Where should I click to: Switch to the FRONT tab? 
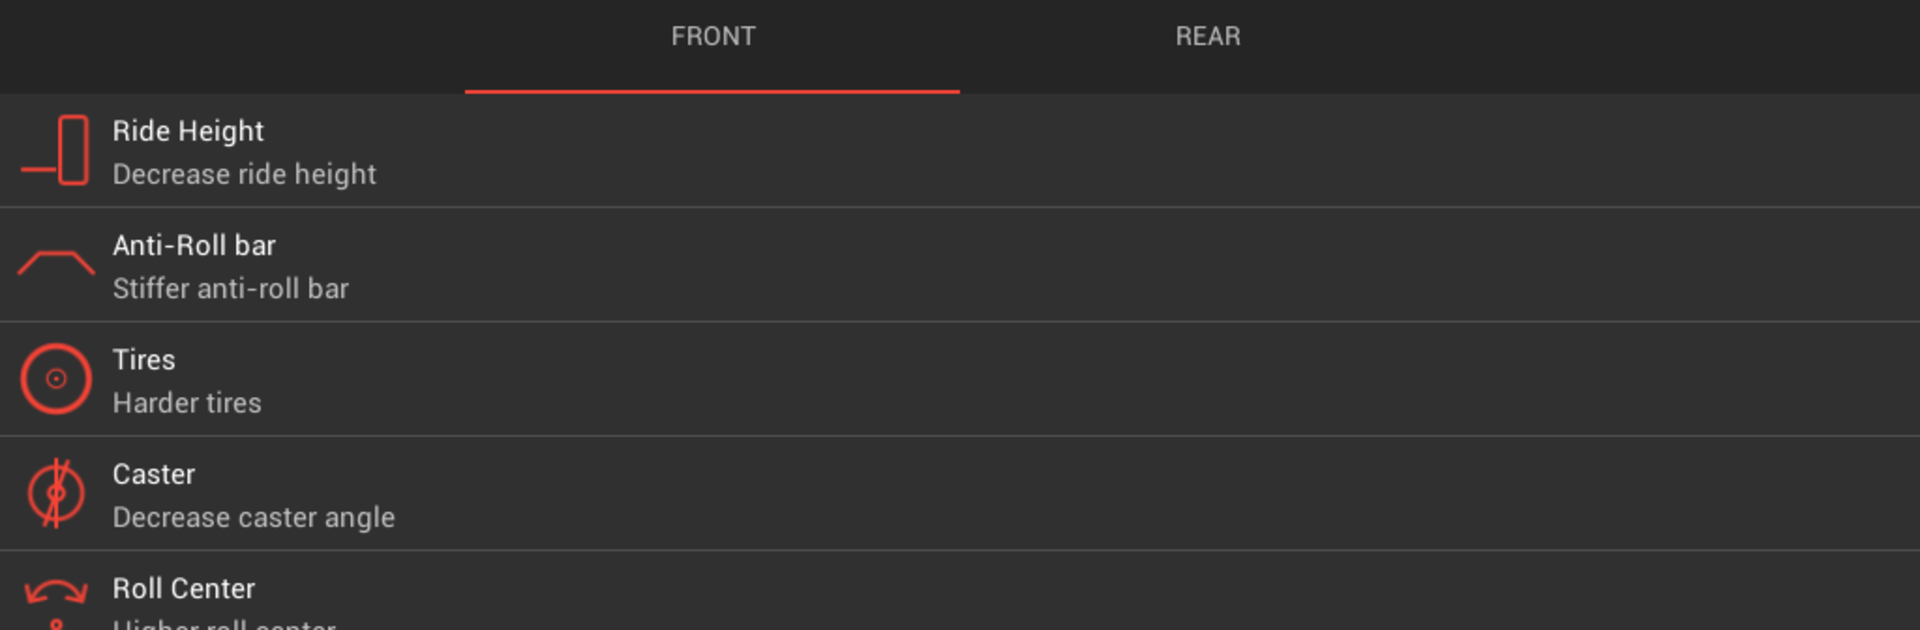[712, 37]
